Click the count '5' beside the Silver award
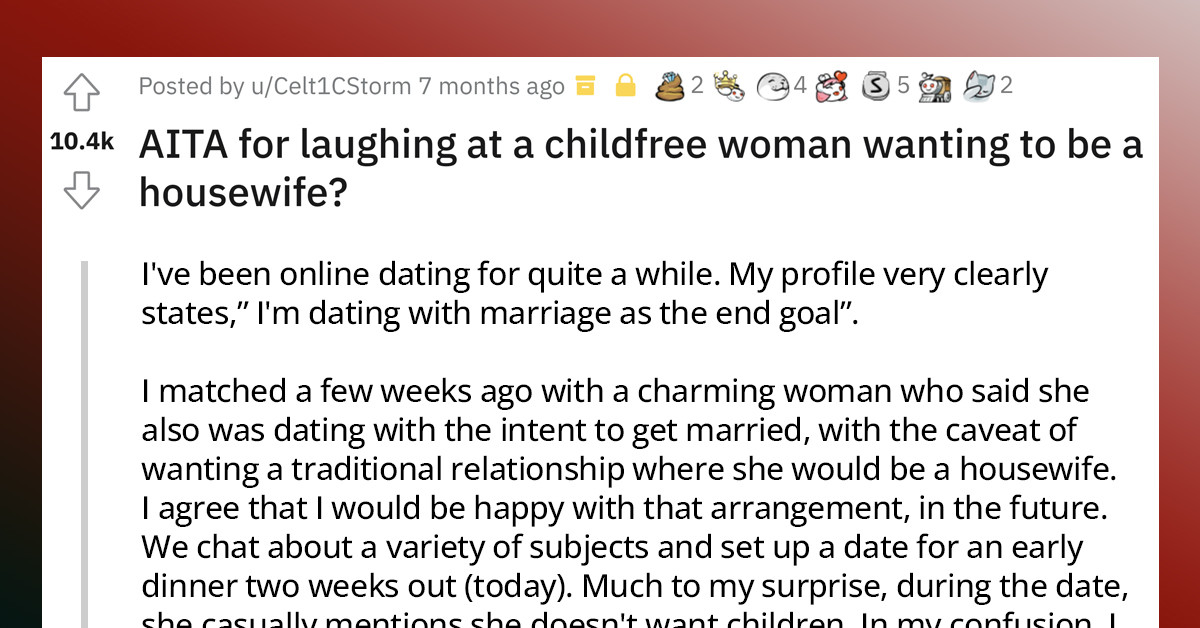Viewport: 1200px width, 628px height. 903,85
